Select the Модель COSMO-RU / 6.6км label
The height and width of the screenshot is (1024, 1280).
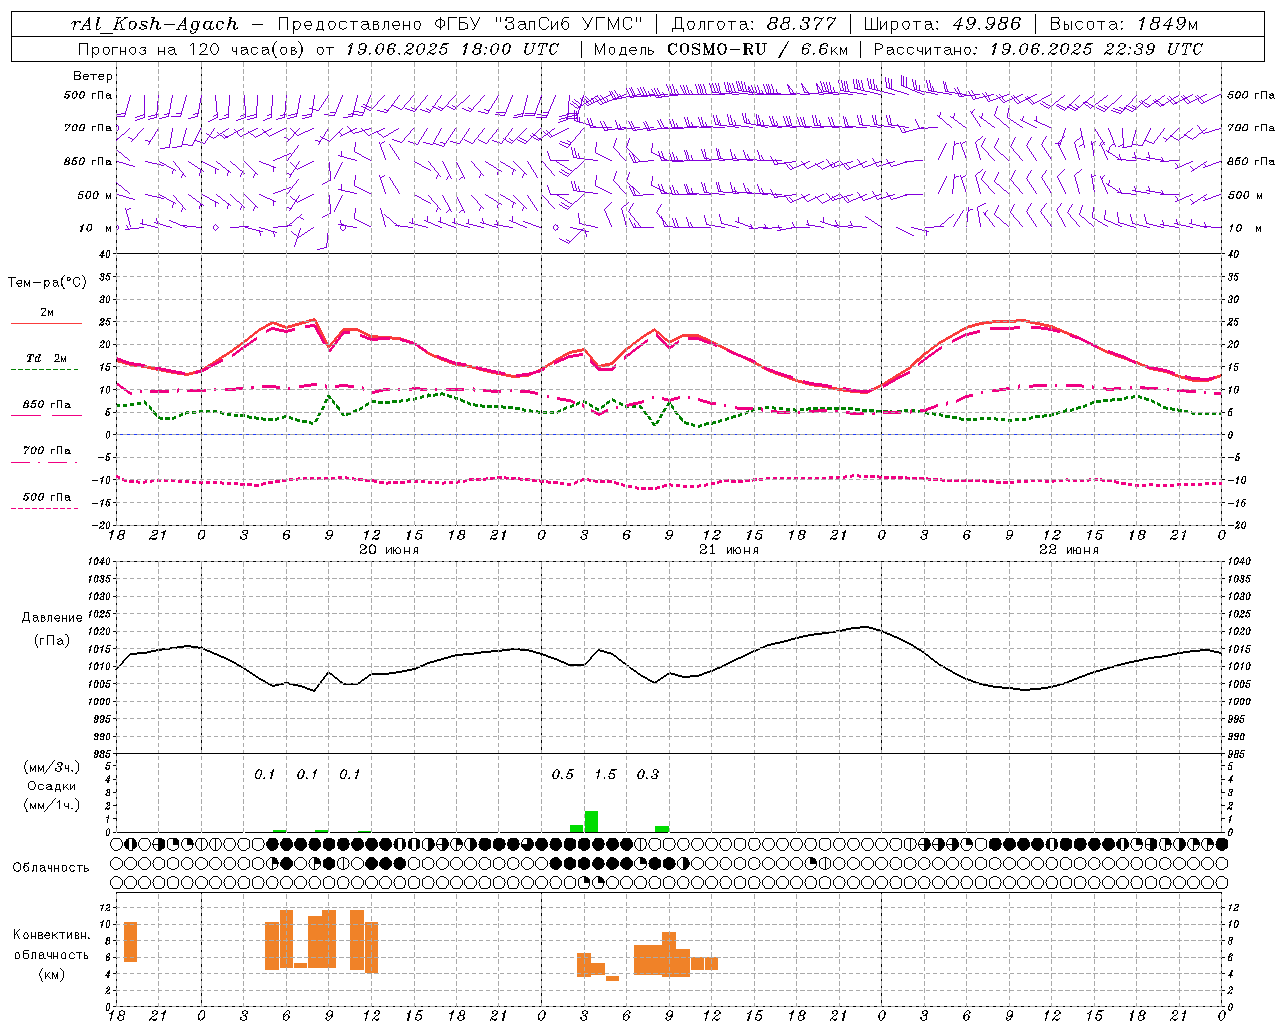pyautogui.click(x=720, y=48)
